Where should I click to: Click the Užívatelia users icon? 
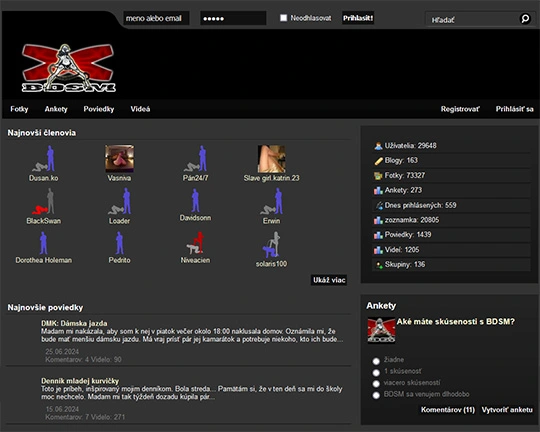click(x=378, y=146)
